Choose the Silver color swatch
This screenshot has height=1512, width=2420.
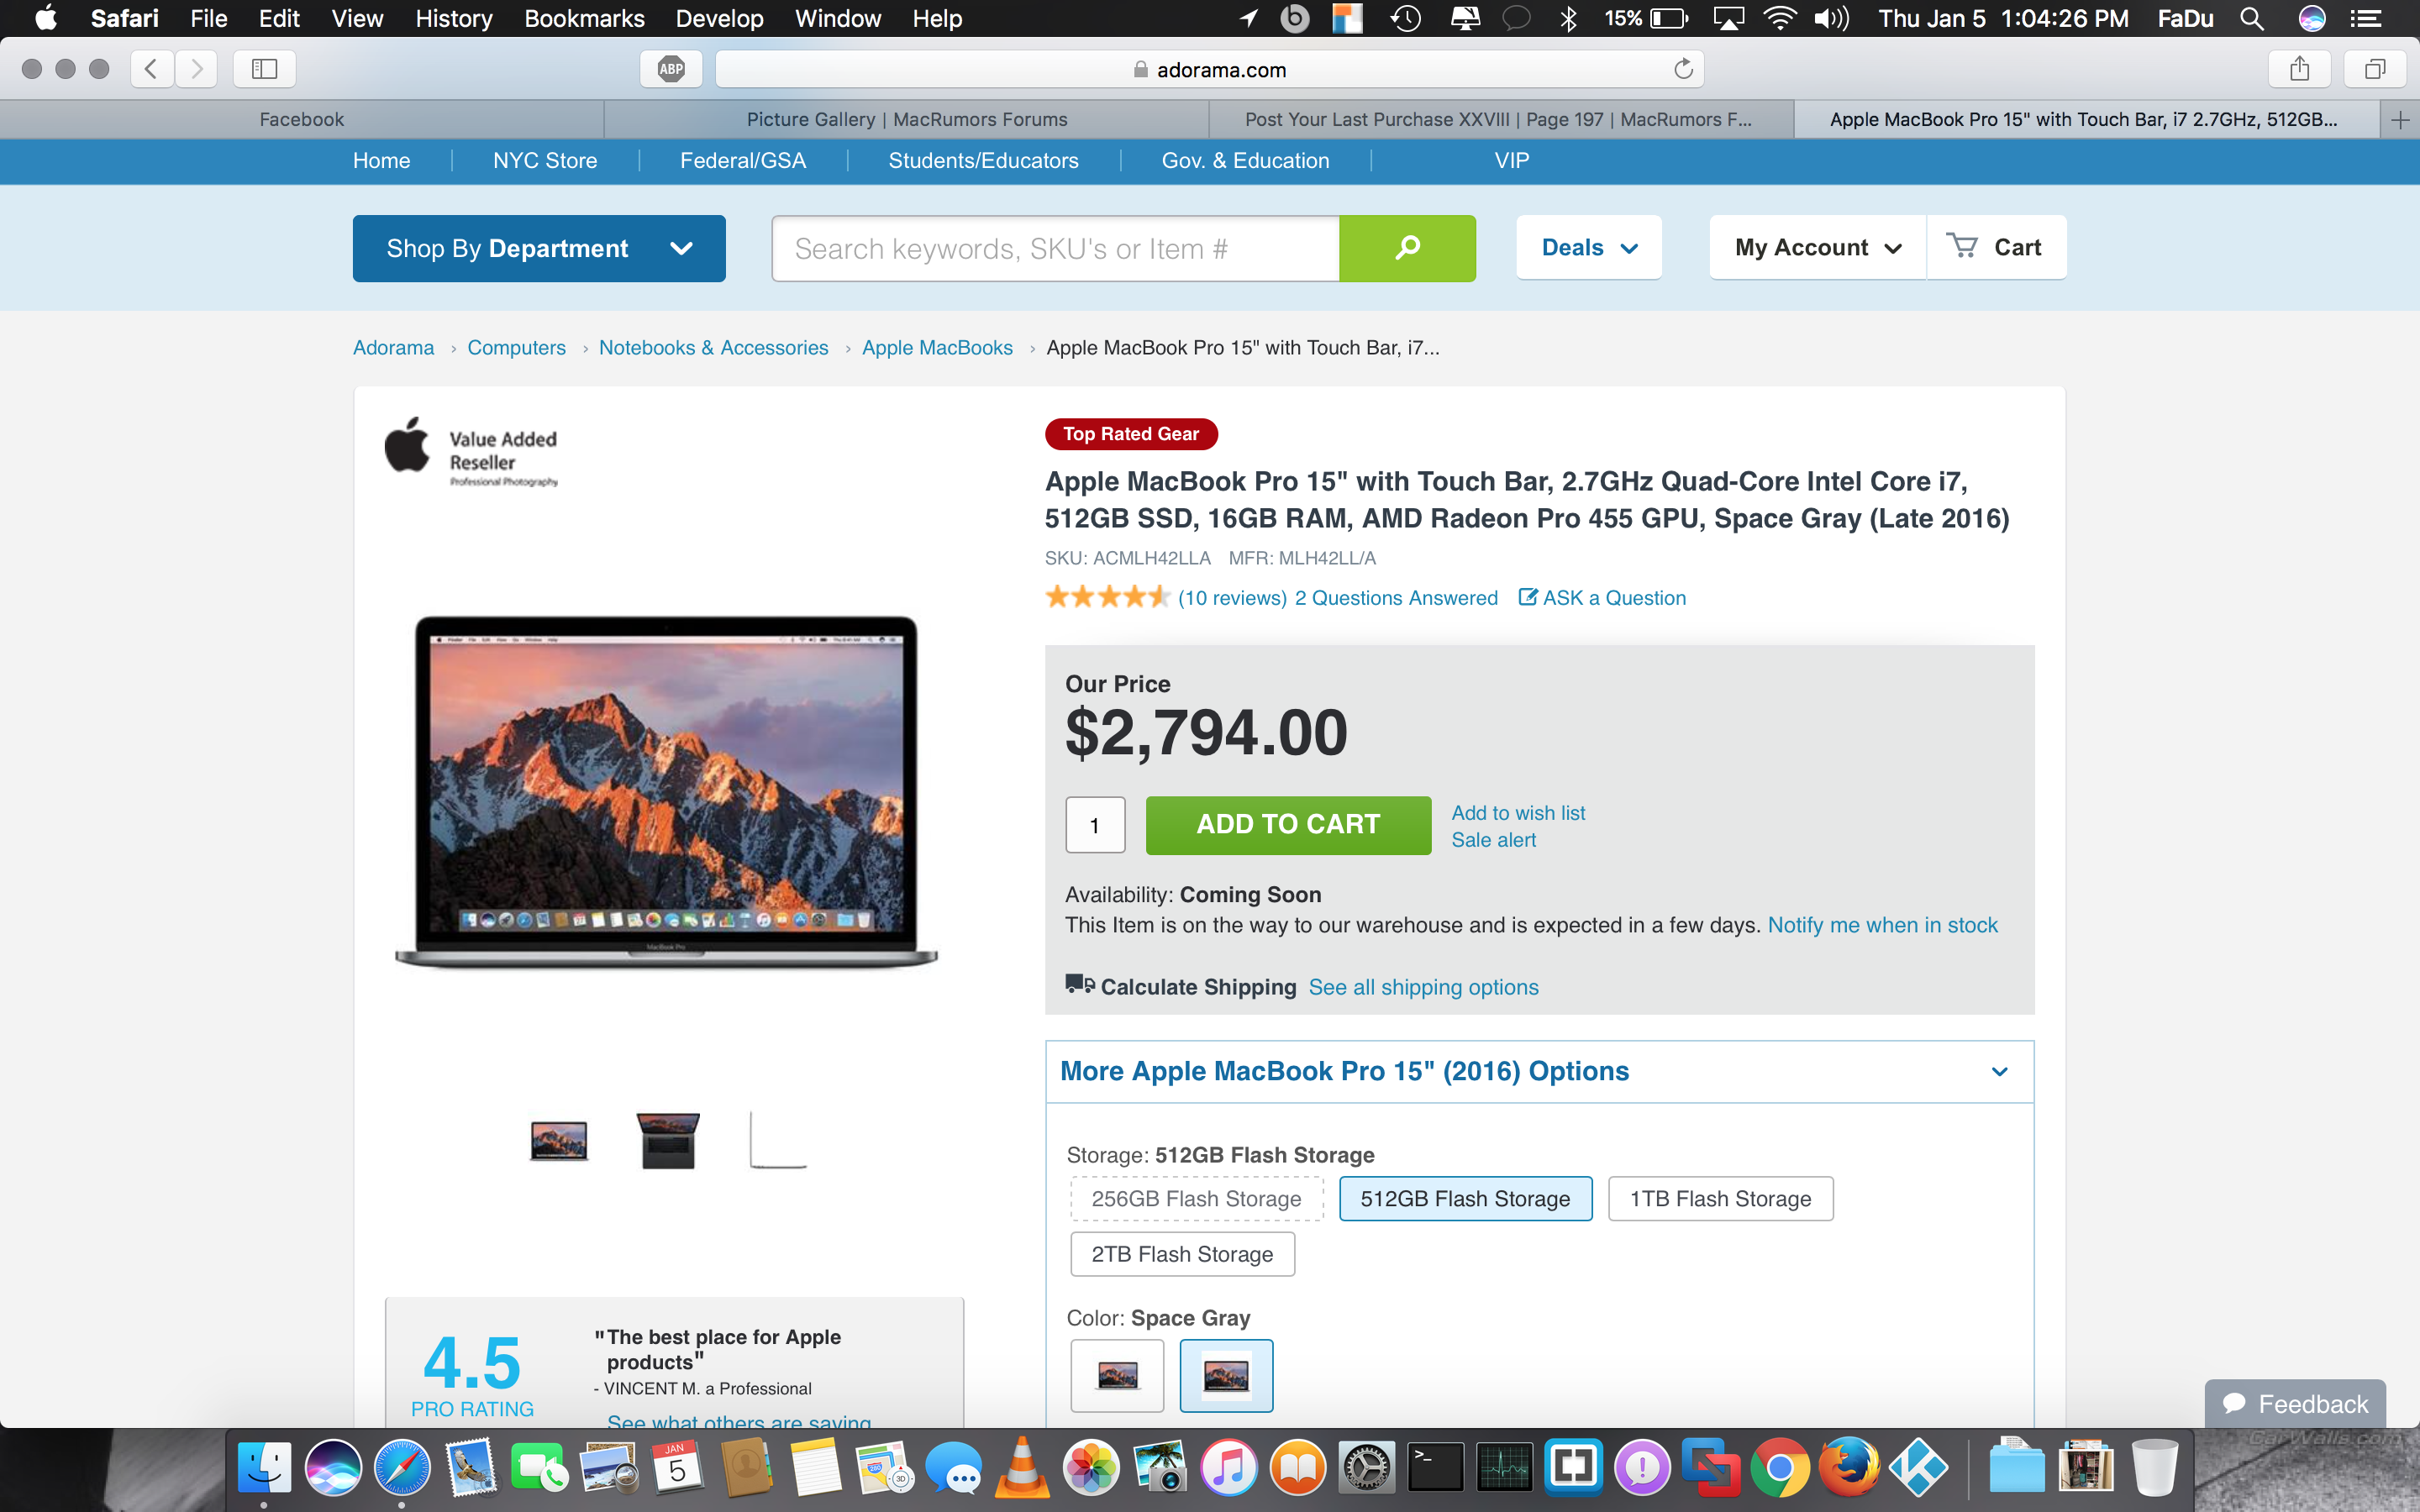click(x=1117, y=1376)
